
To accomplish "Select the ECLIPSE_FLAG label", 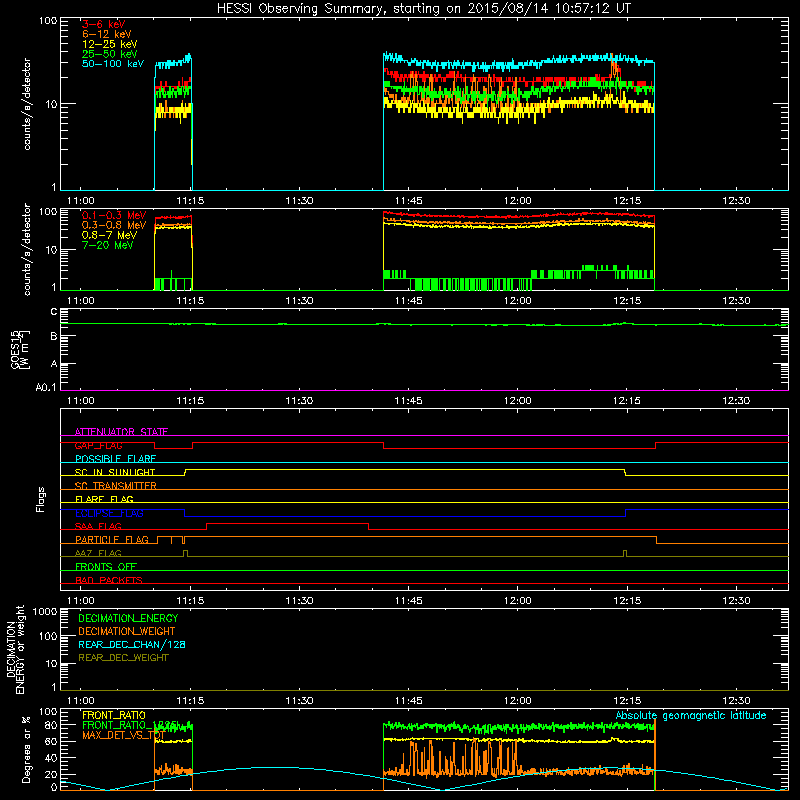I will point(109,513).
